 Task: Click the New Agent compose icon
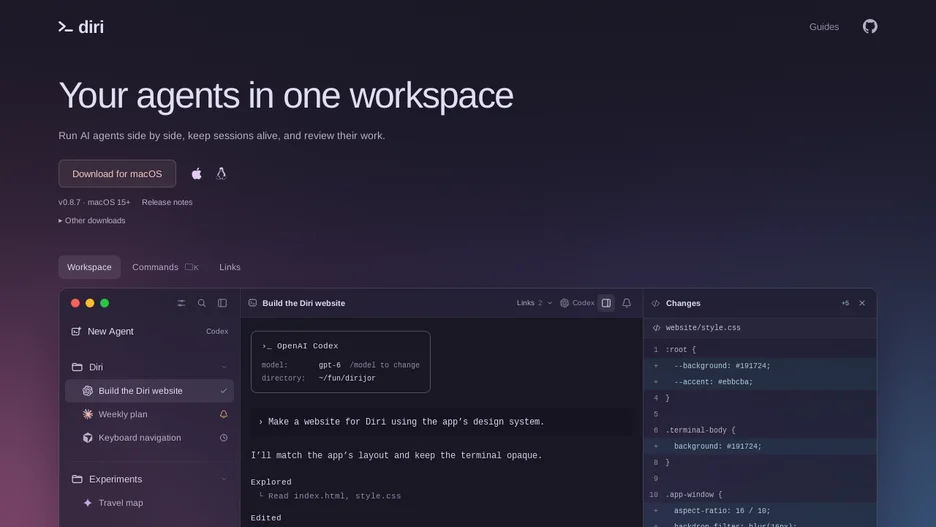click(76, 331)
